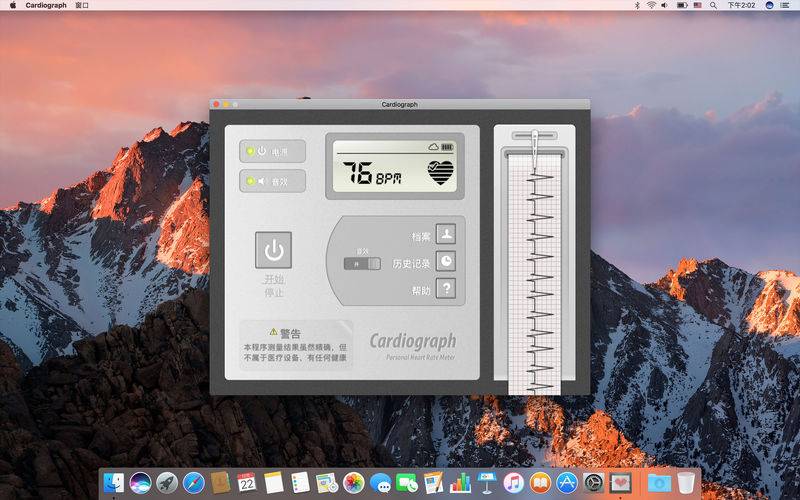Click the ECG paper strip printout
The height and width of the screenshot is (500, 800).
tap(534, 276)
